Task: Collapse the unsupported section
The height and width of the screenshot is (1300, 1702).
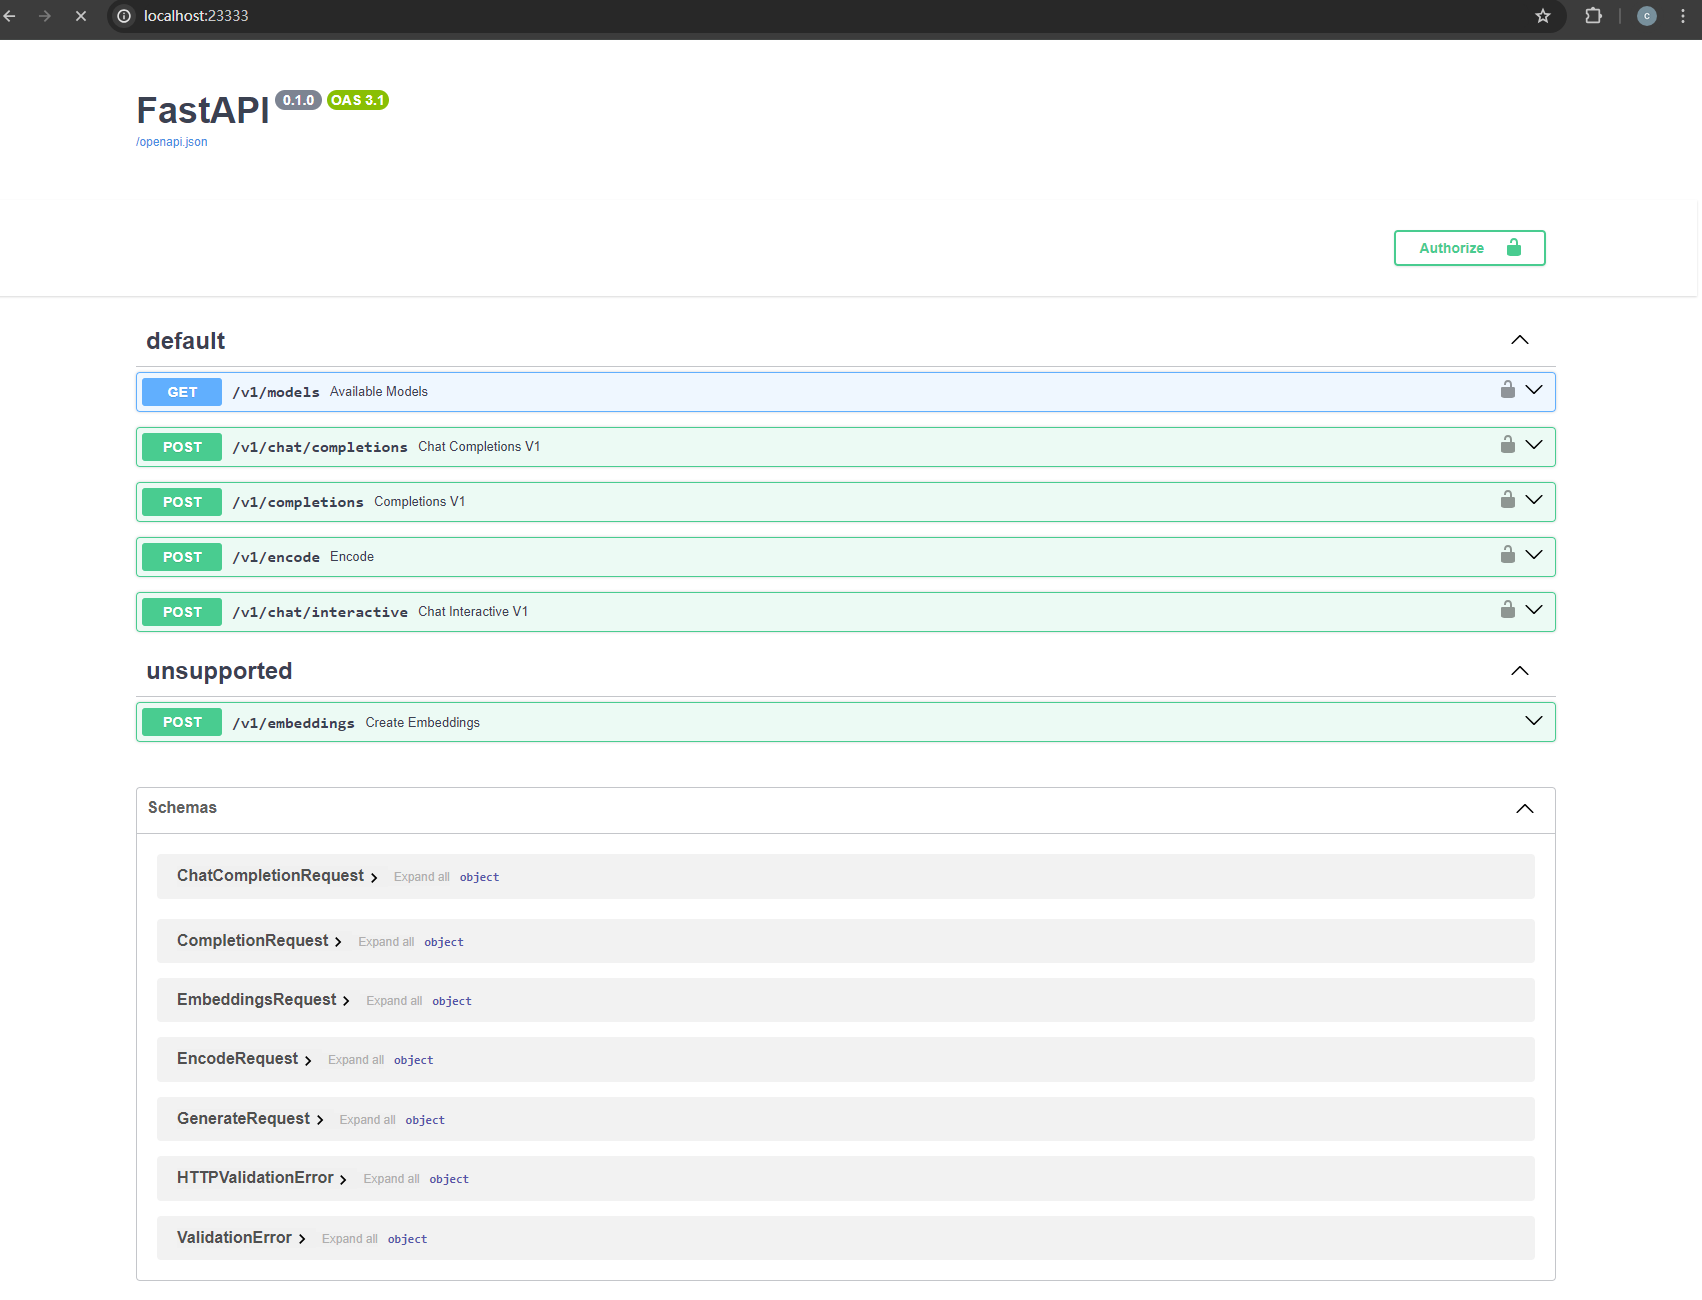Action: (x=1520, y=671)
